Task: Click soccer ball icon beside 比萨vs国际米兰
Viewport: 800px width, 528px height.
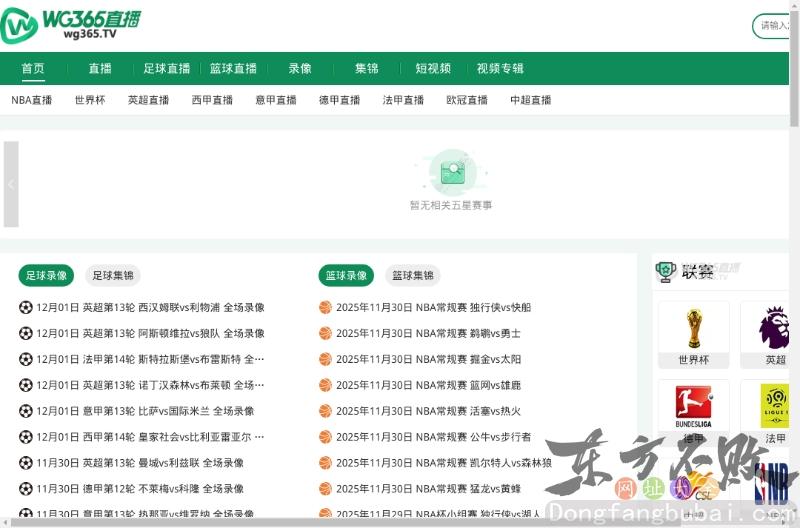Action: coord(26,411)
